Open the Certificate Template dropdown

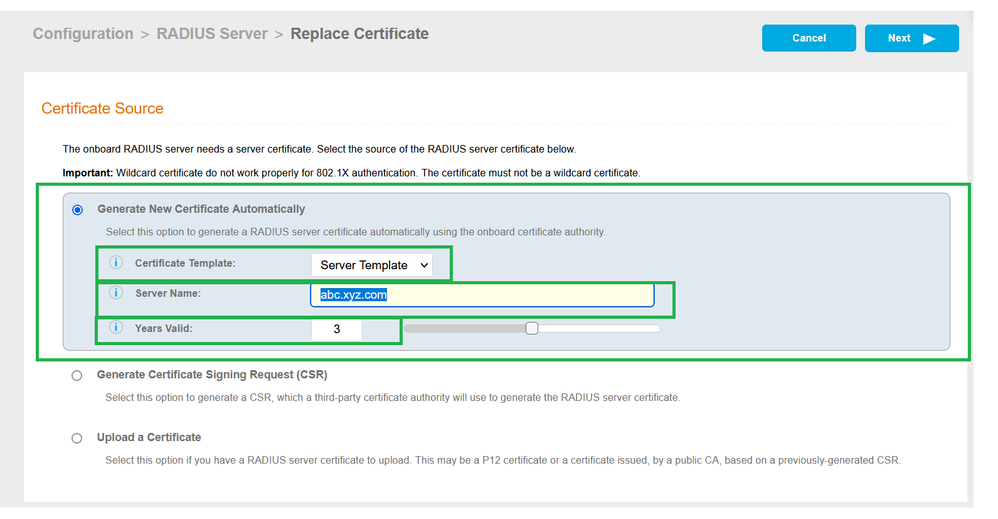point(372,265)
